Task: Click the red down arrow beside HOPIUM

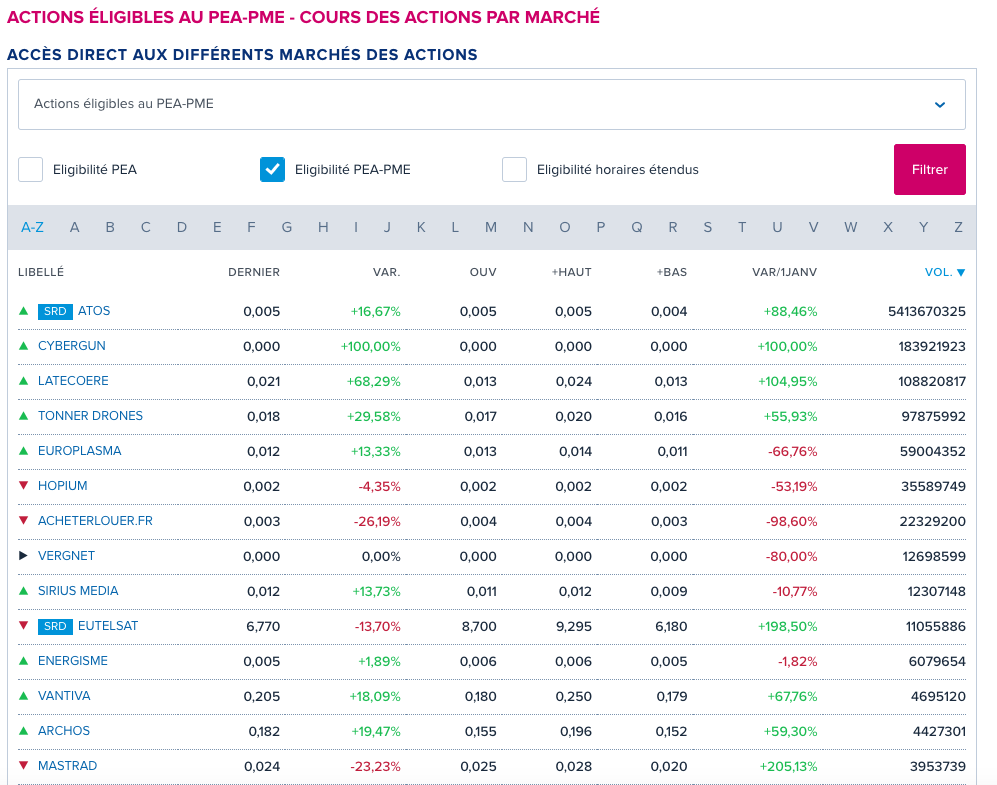Action: click(24, 486)
